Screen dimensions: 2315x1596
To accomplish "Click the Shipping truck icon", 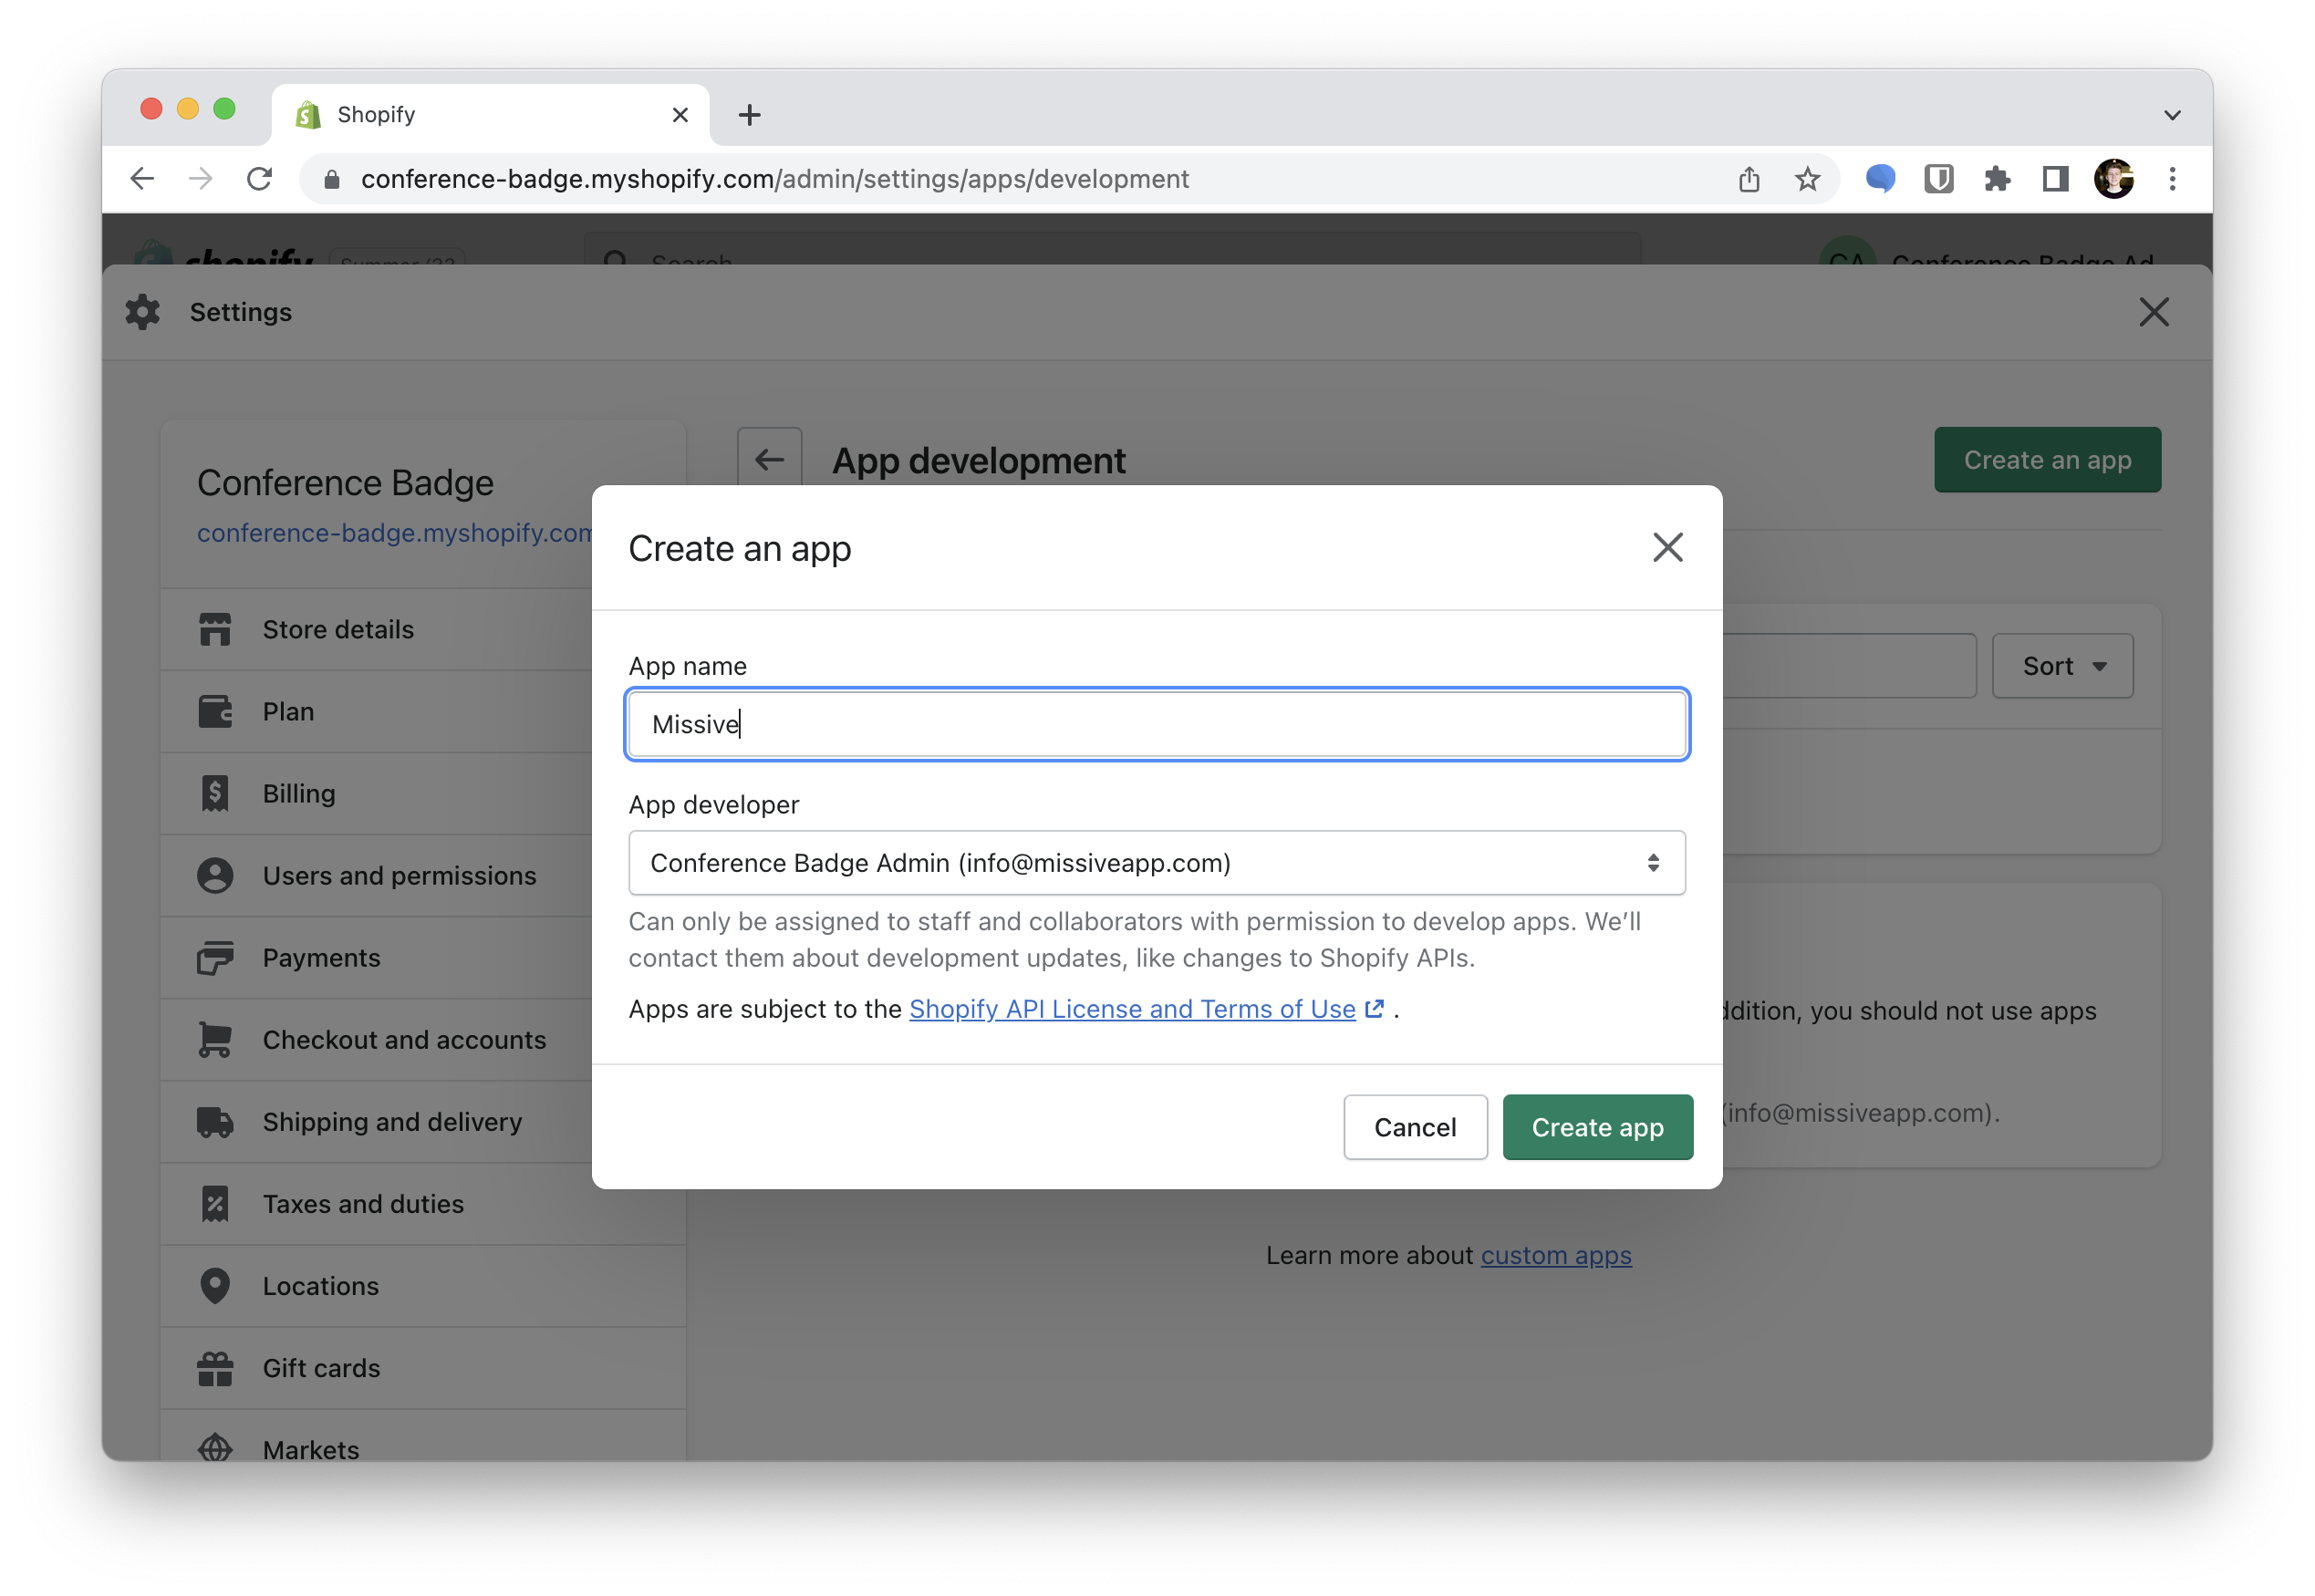I will point(215,1122).
